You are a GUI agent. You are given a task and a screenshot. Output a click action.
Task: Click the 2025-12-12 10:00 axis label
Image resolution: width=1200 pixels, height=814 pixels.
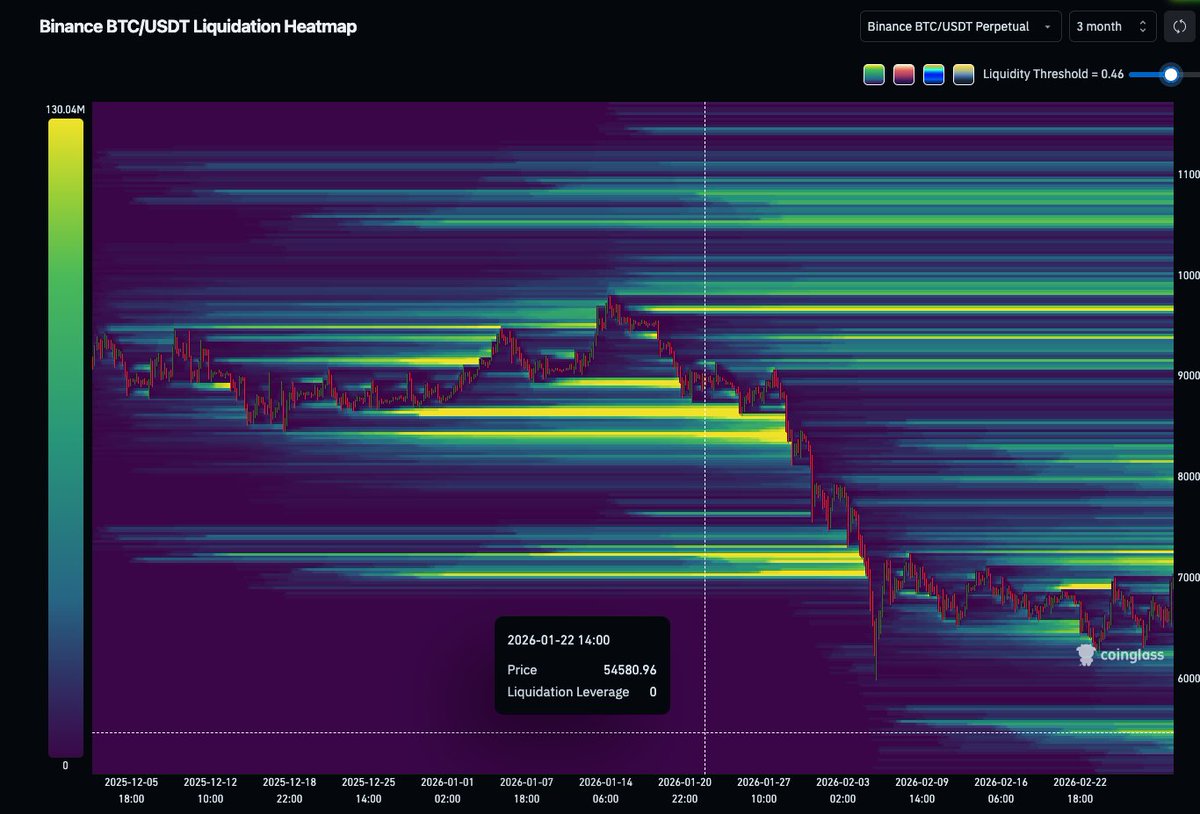(210, 791)
